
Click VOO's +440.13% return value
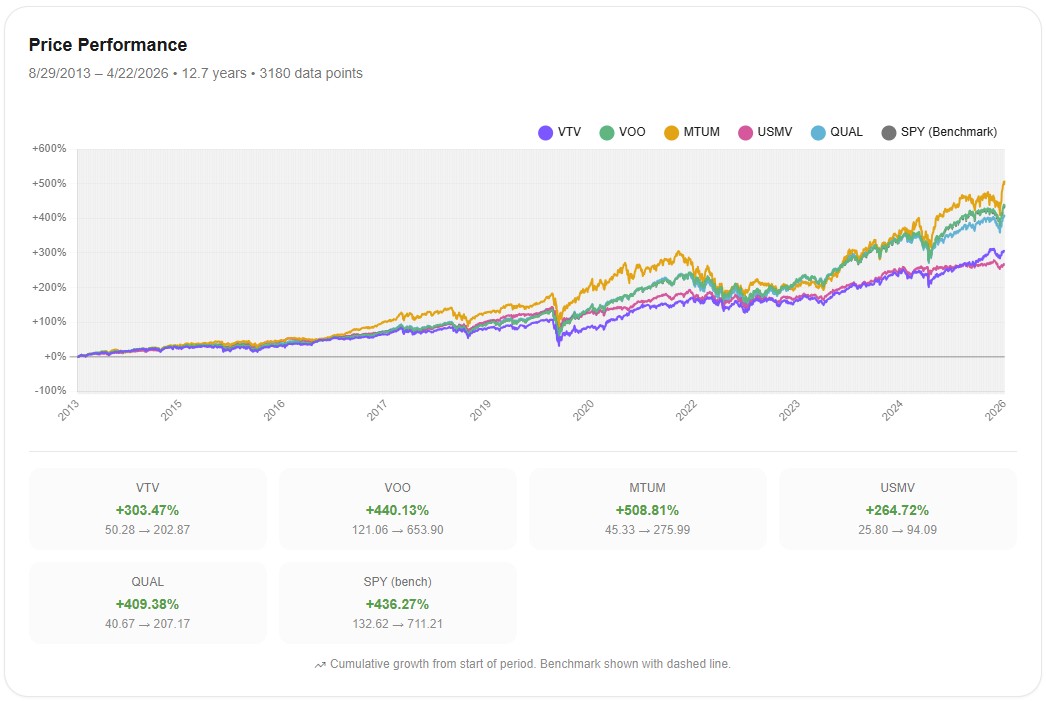pyautogui.click(x=398, y=510)
